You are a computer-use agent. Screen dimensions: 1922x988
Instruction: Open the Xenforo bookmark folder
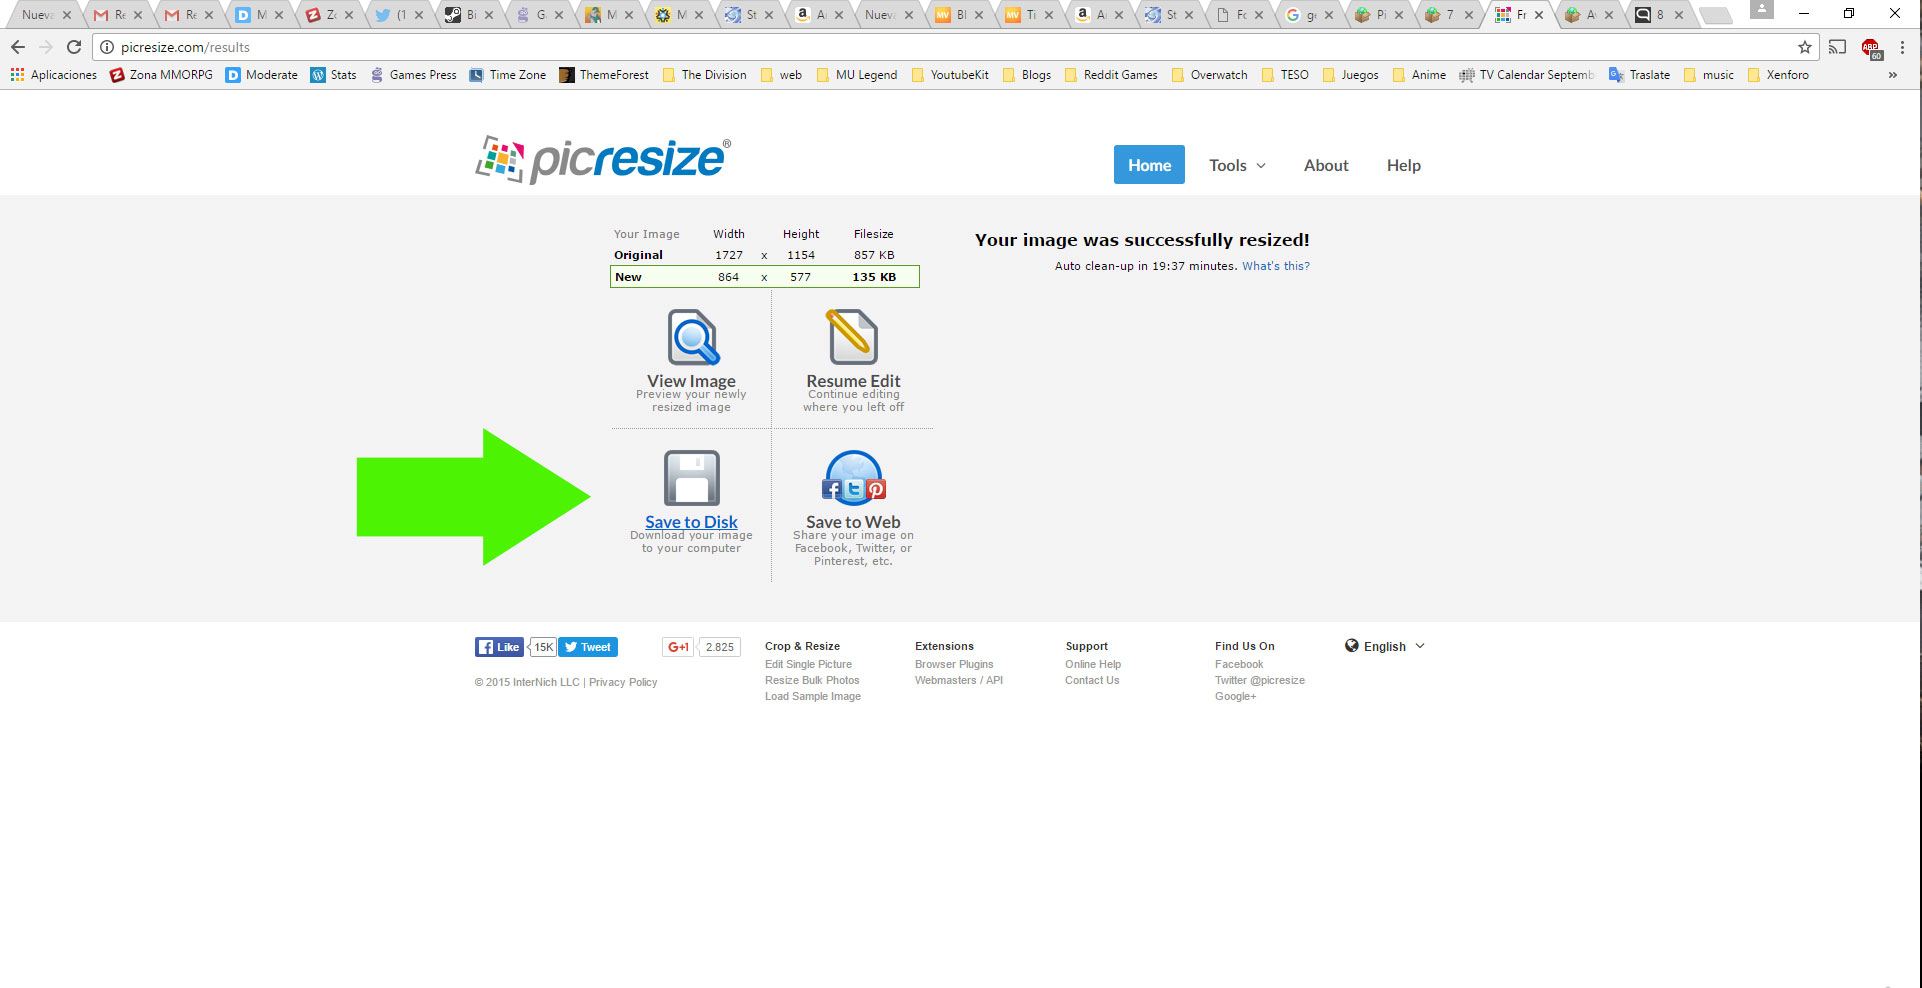[1778, 75]
